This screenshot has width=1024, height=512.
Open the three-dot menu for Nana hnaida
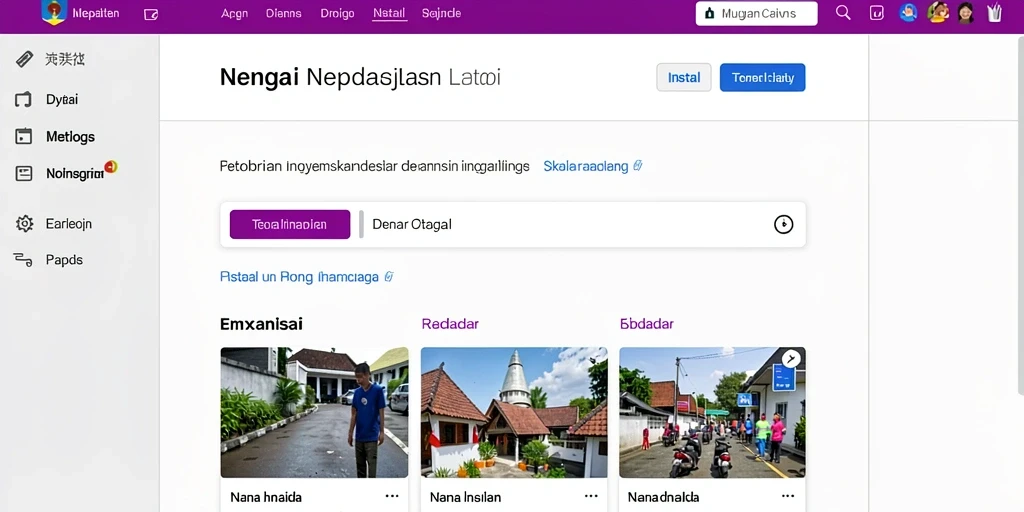[x=392, y=496]
